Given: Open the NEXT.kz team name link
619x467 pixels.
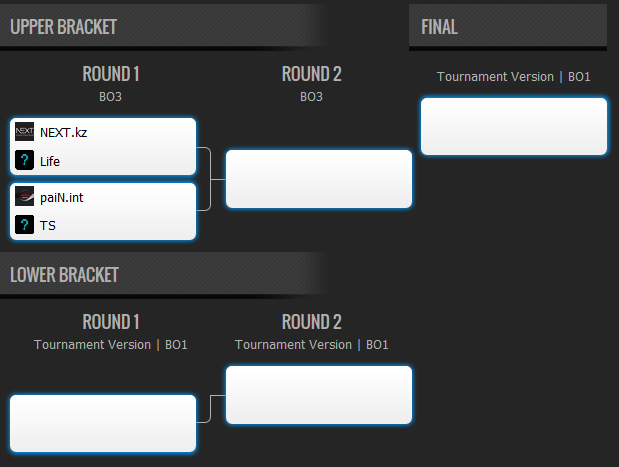Looking at the screenshot, I should pos(64,133).
